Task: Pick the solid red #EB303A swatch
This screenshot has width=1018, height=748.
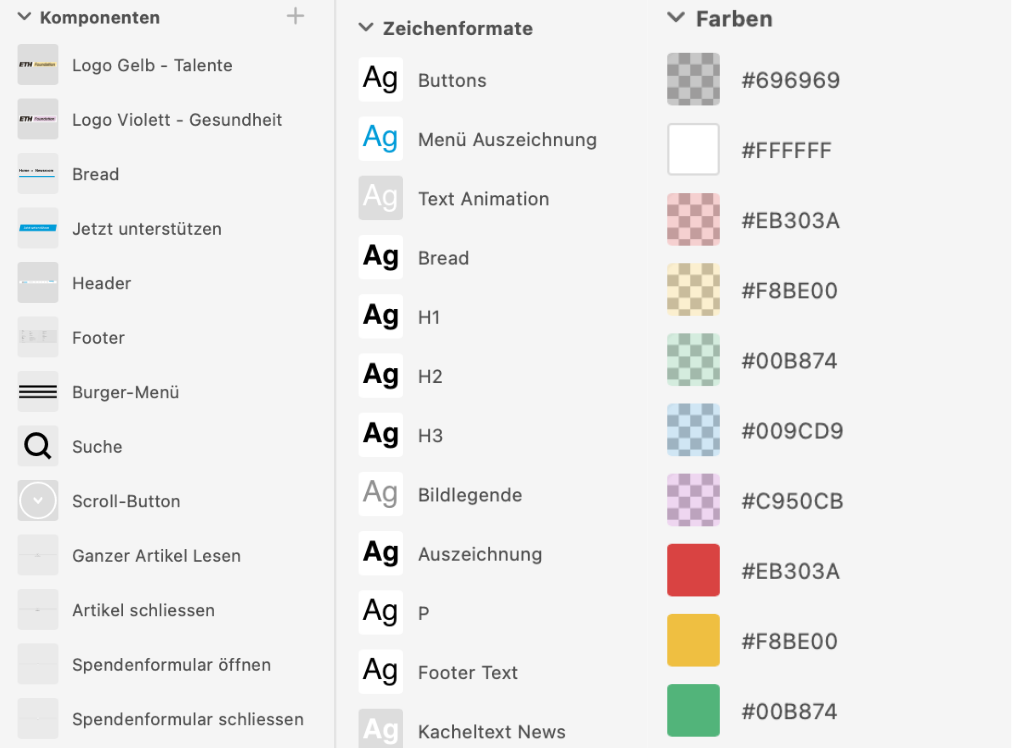Action: 693,570
